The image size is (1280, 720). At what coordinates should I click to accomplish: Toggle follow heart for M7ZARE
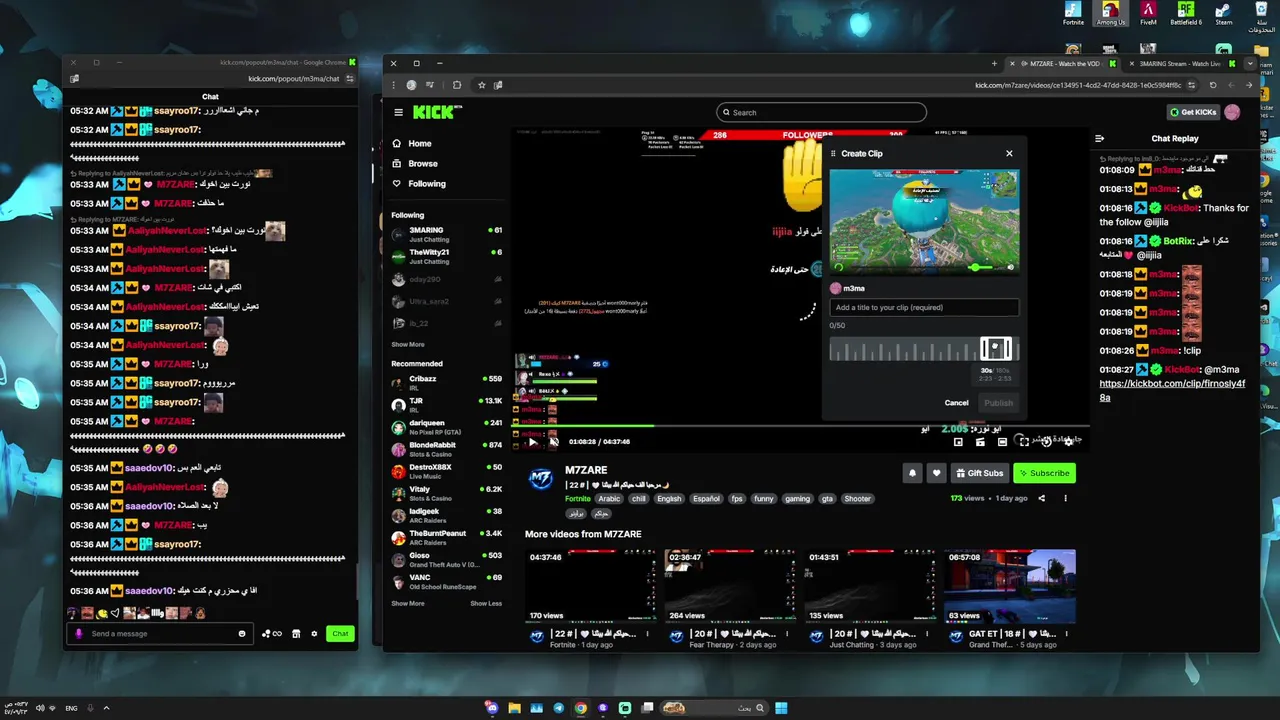click(x=936, y=473)
